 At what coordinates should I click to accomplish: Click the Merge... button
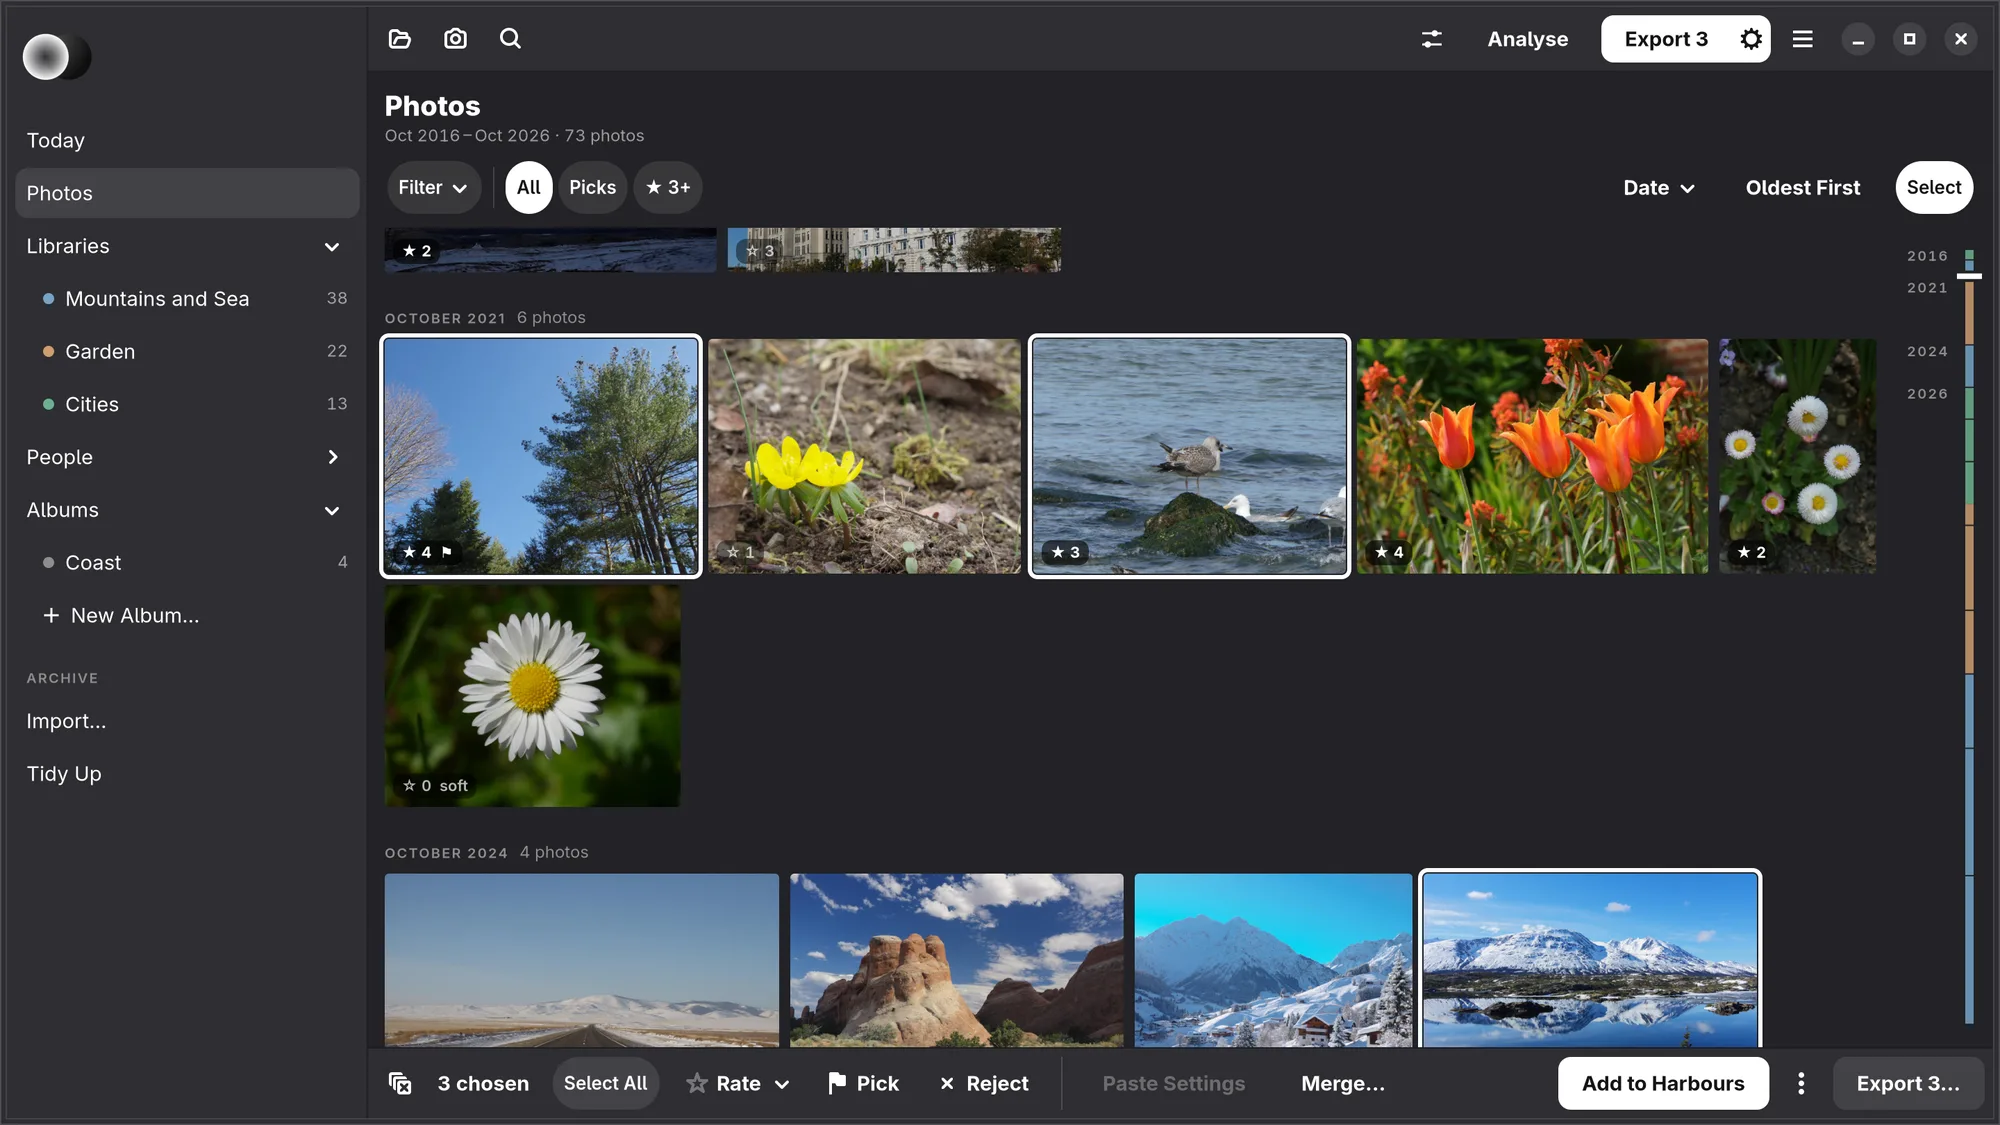[x=1343, y=1083]
